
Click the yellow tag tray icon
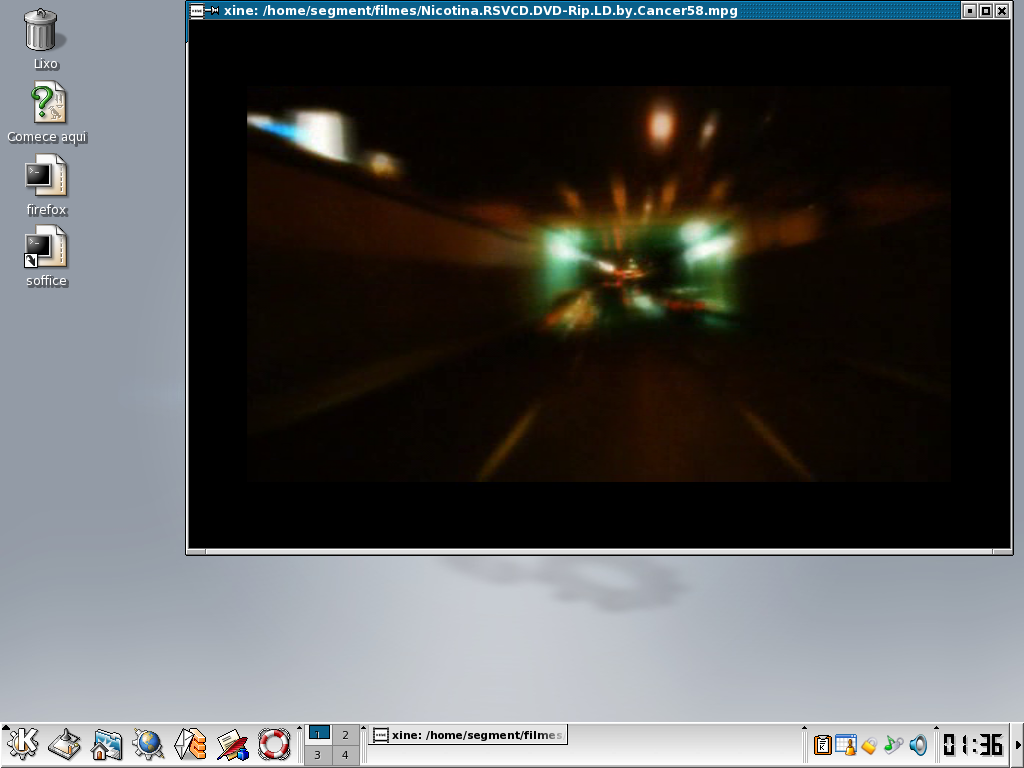pyautogui.click(x=869, y=746)
